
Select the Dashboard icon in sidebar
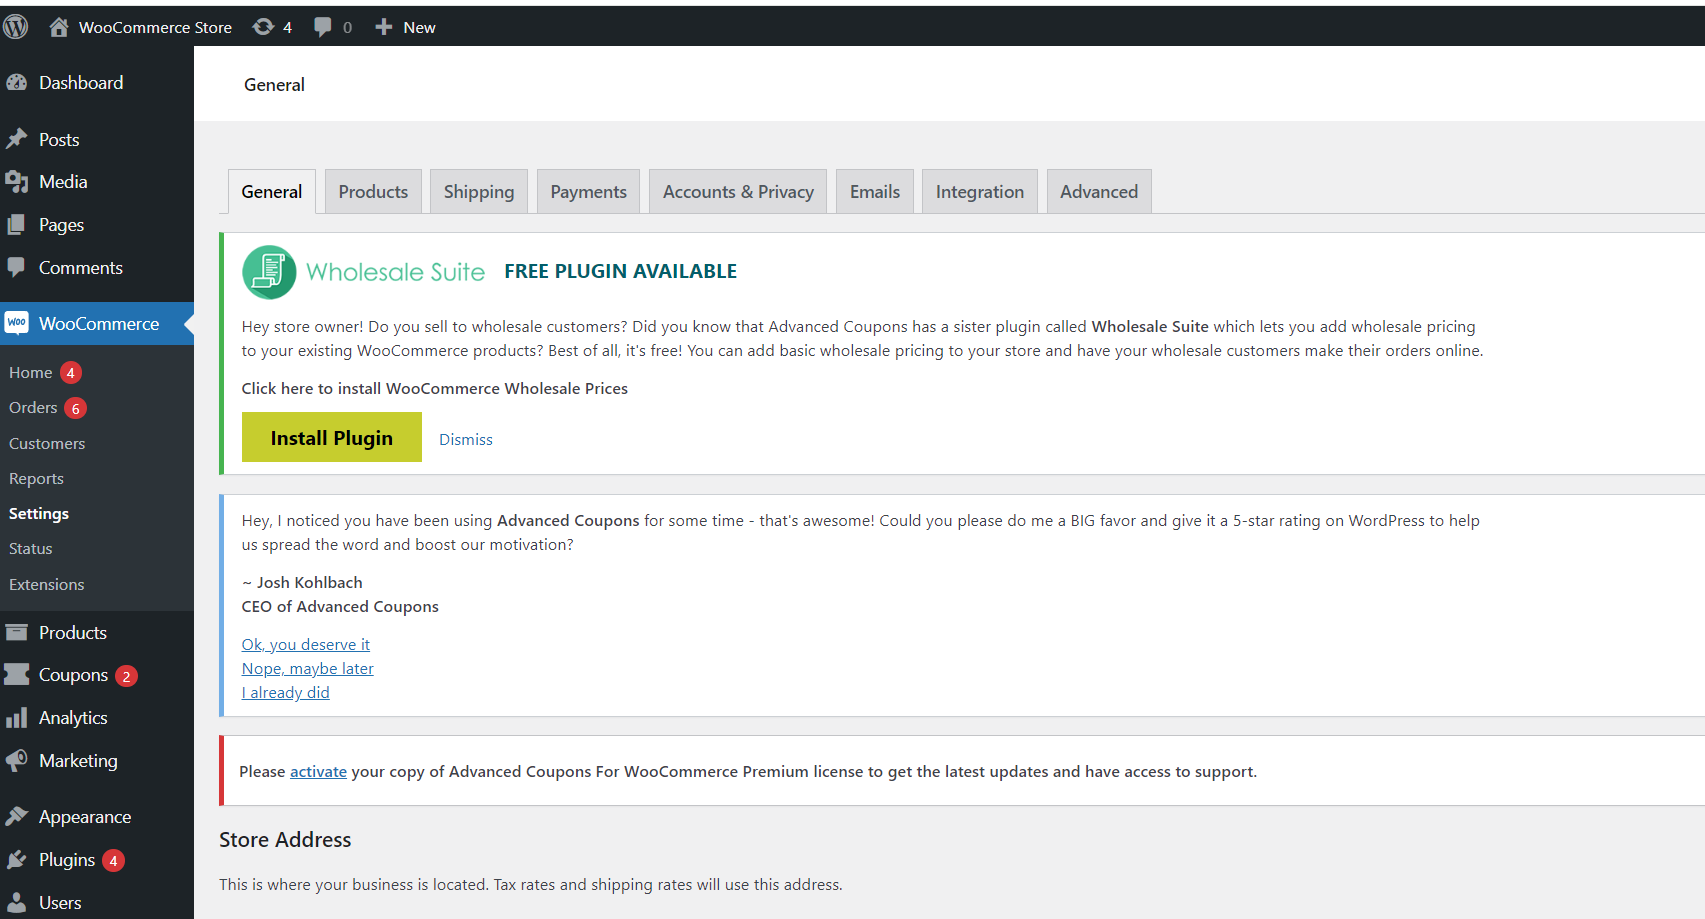coord(18,82)
